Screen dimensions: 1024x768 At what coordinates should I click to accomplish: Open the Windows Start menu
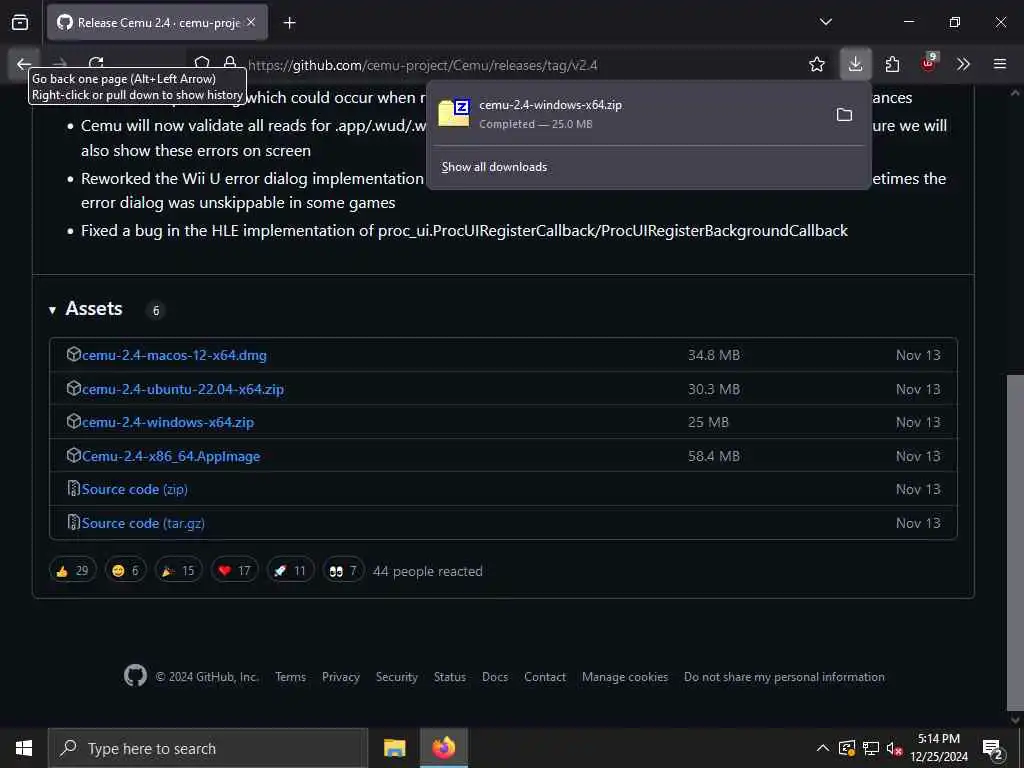tap(24, 748)
